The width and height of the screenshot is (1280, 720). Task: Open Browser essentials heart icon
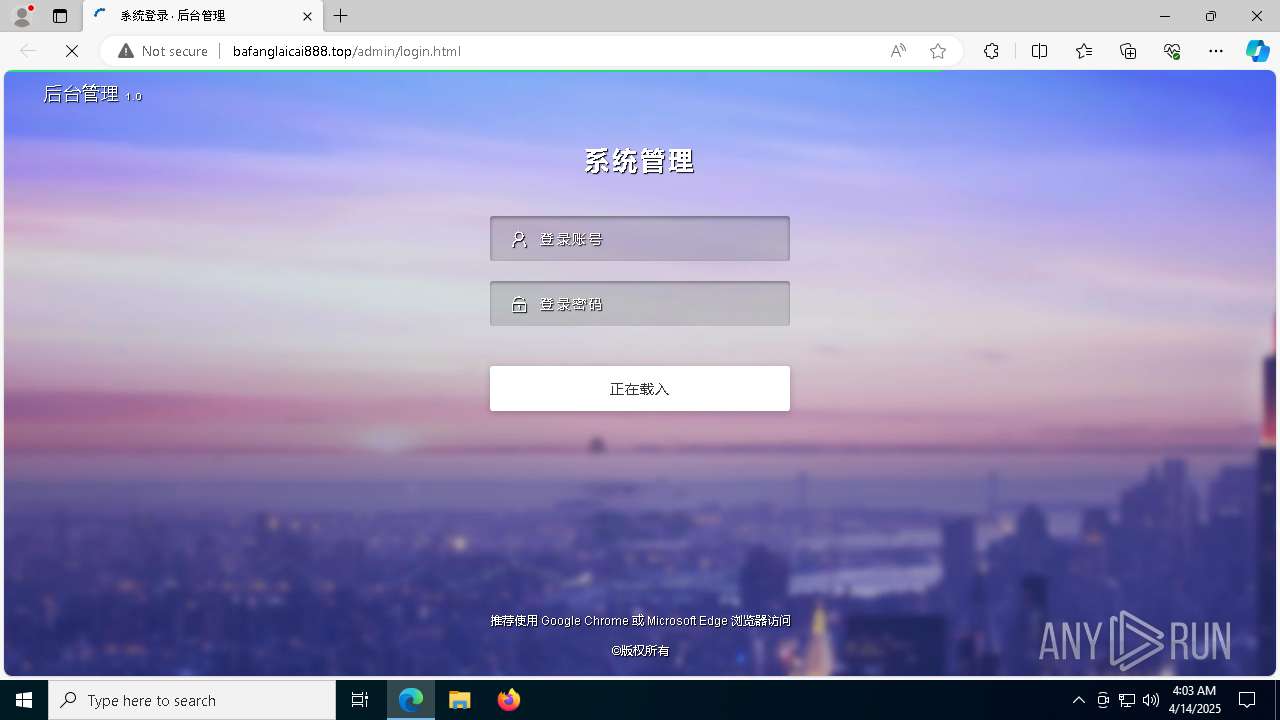[1172, 51]
